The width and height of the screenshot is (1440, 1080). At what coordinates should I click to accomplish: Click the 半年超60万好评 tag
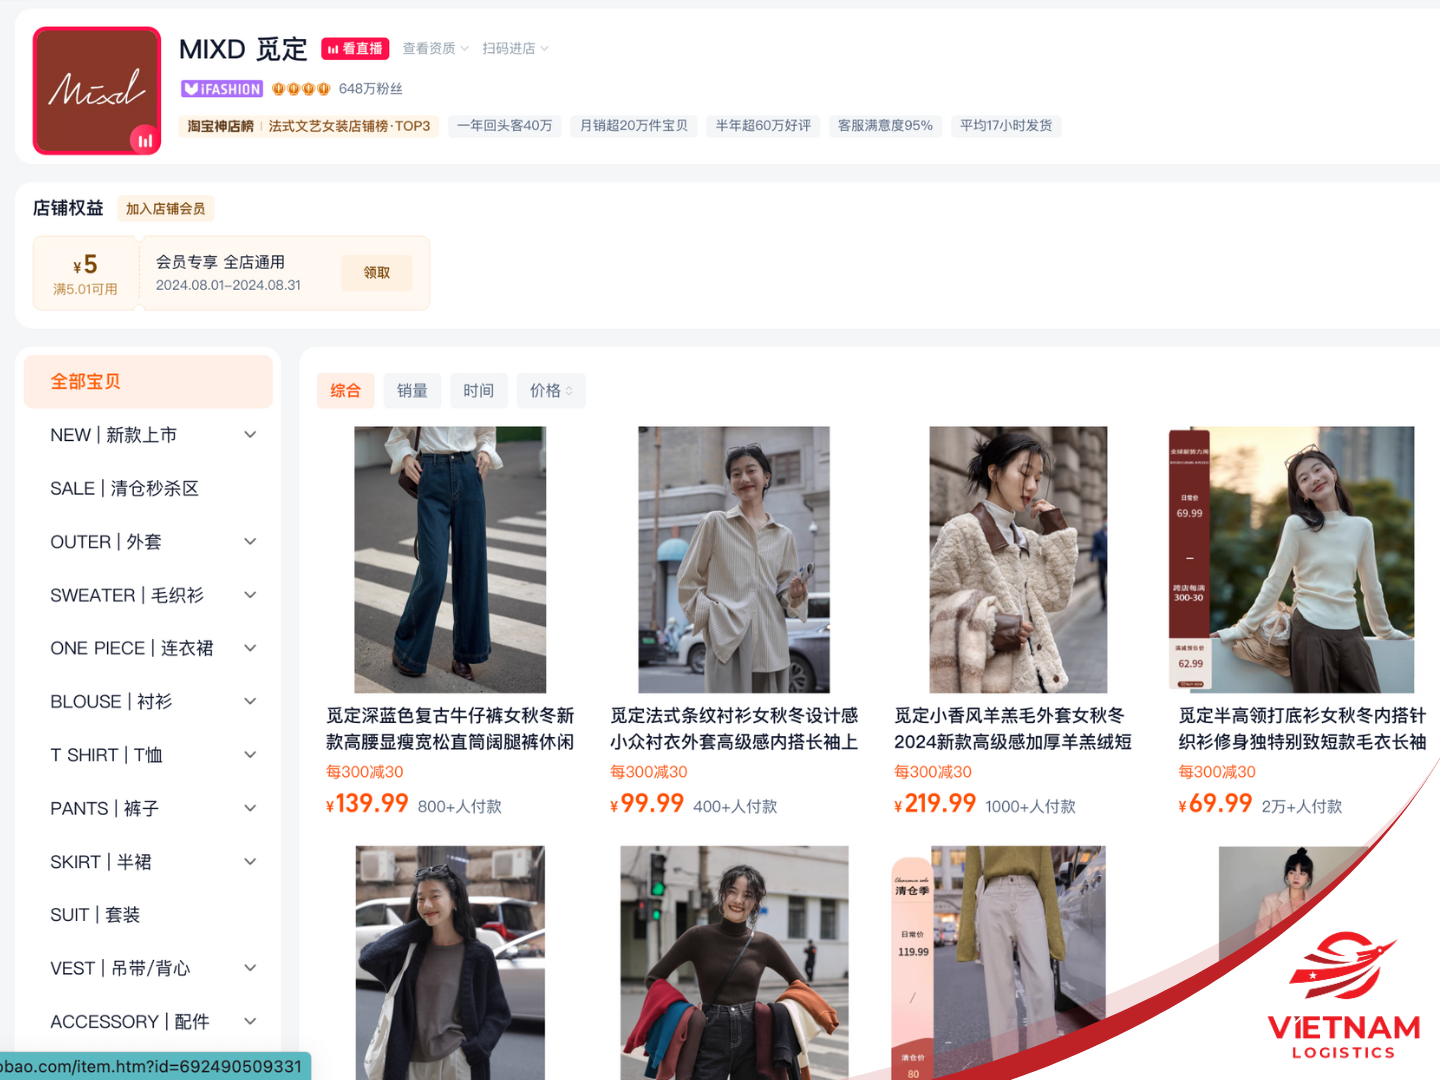point(763,126)
